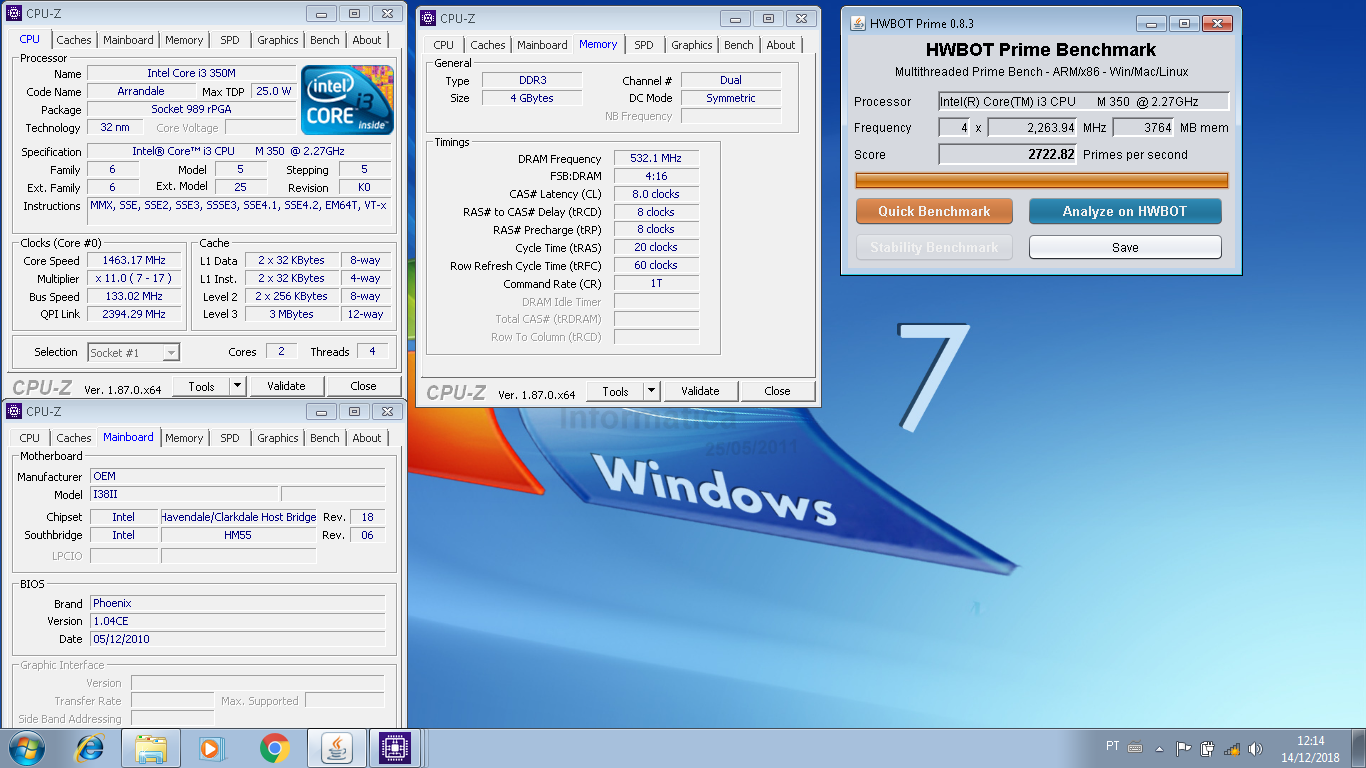Click the PT language indicator in tray
The image size is (1366, 768).
tap(1113, 746)
